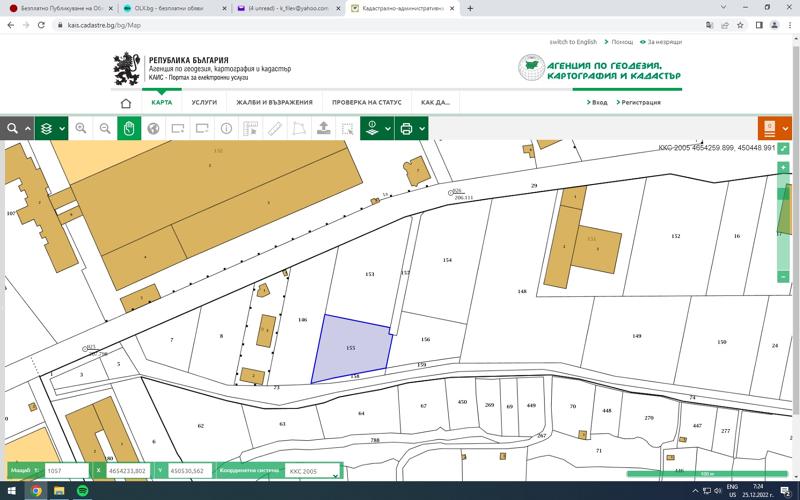Viewport: 800px width, 500px height.
Task: Open ПРОВЕРКА НА СТАТУС menu
Action: 367,102
